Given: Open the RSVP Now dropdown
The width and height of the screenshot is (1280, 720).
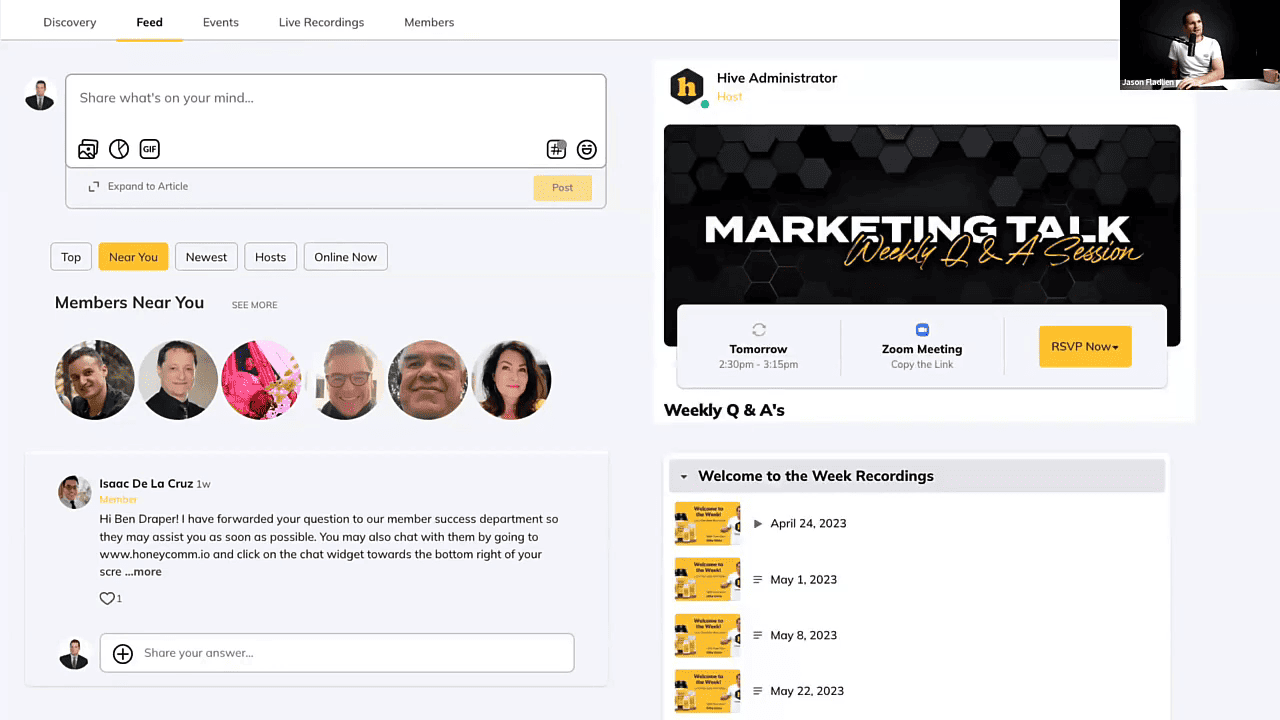Looking at the screenshot, I should [1085, 347].
